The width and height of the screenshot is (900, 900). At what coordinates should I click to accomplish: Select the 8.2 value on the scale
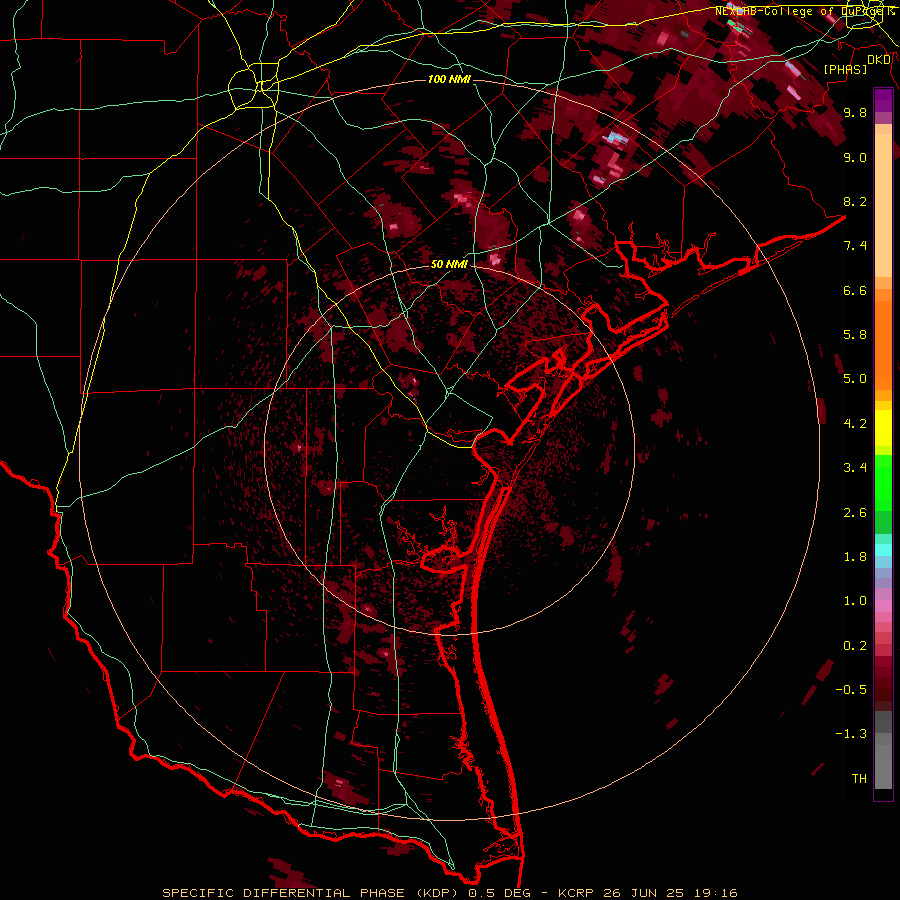coord(855,201)
